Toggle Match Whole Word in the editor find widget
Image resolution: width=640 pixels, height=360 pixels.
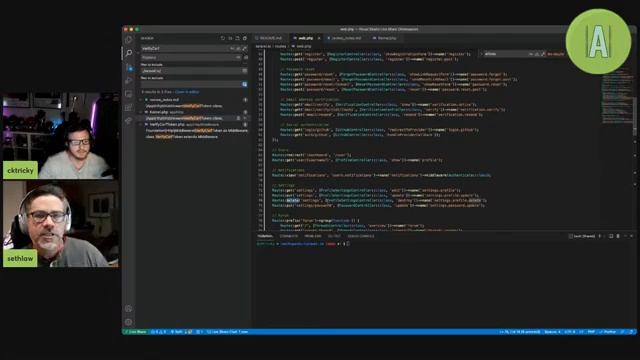point(537,54)
